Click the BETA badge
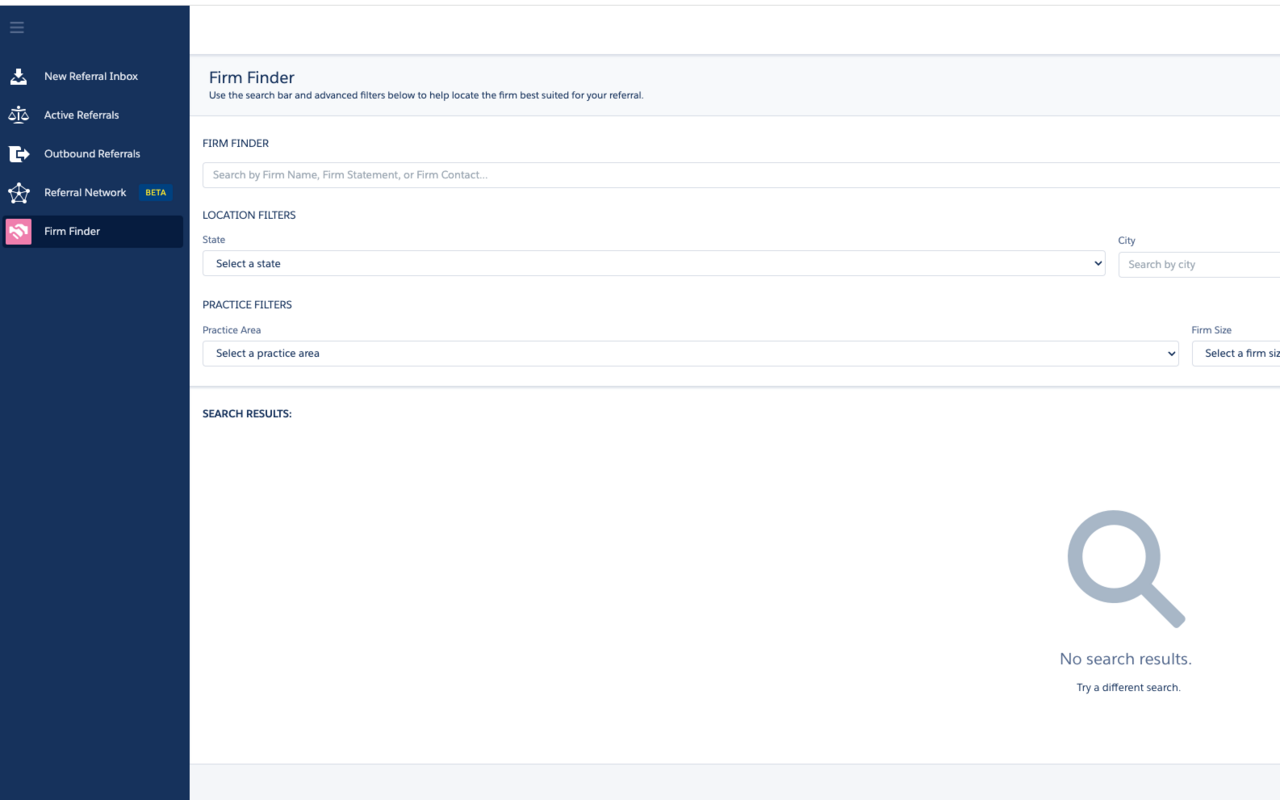Screen dimensions: 1280x800 click(x=156, y=193)
